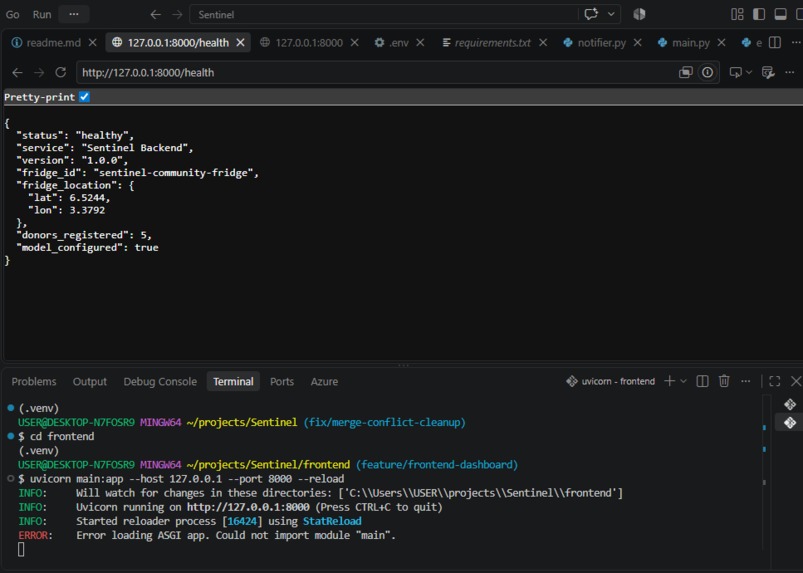The image size is (803, 573).
Task: Select the first terminal in terminal list
Action: tap(790, 405)
